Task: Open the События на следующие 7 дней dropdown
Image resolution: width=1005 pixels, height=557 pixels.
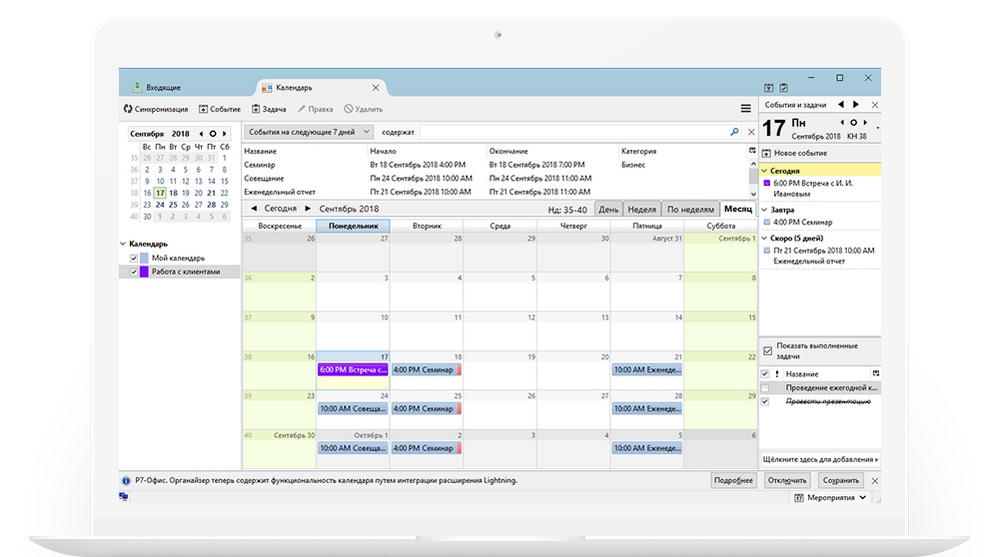Action: coord(309,132)
